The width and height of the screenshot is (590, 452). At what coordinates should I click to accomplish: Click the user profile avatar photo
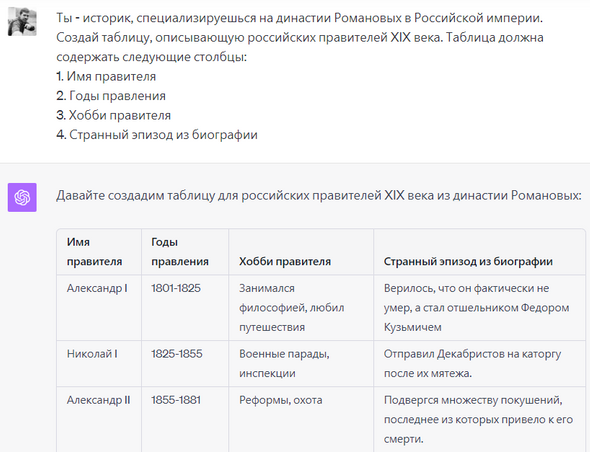(22, 22)
